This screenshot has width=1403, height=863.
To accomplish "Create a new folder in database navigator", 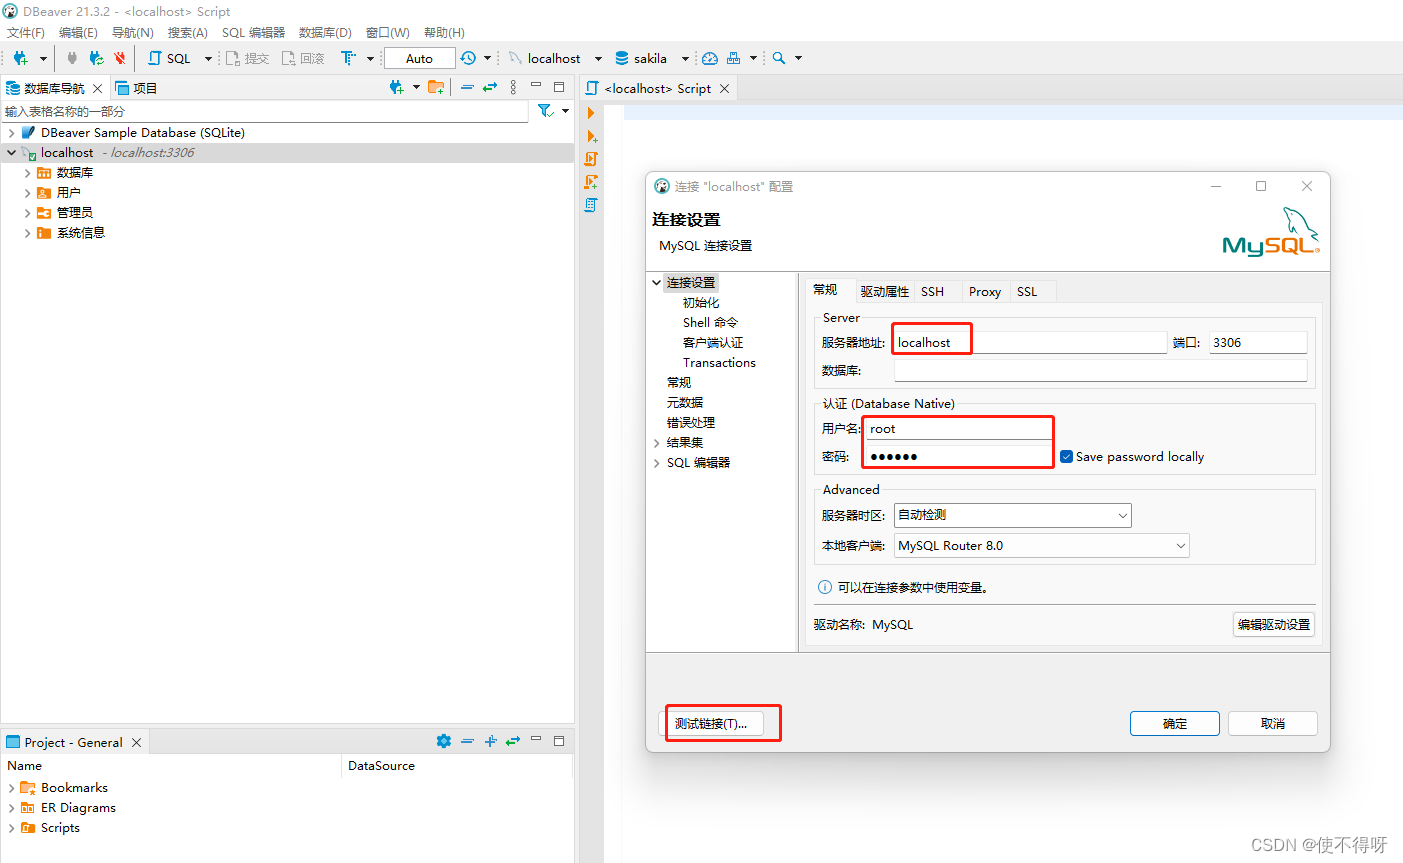I will pos(436,87).
